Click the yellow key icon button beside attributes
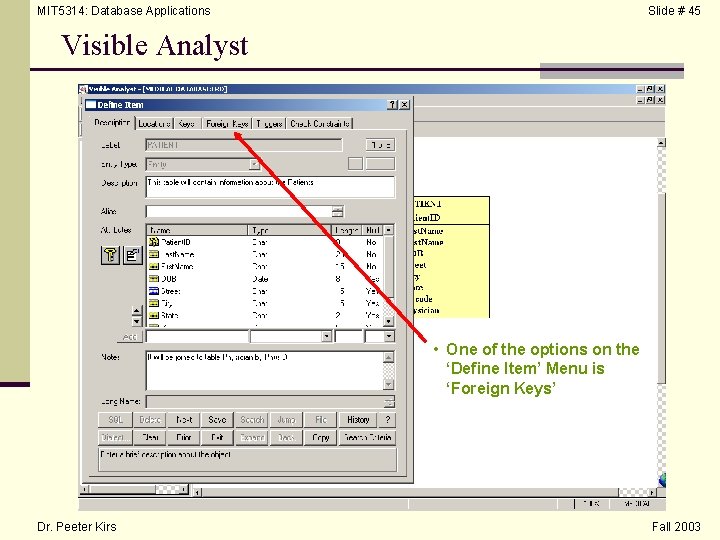The width and height of the screenshot is (720, 540). [110, 255]
